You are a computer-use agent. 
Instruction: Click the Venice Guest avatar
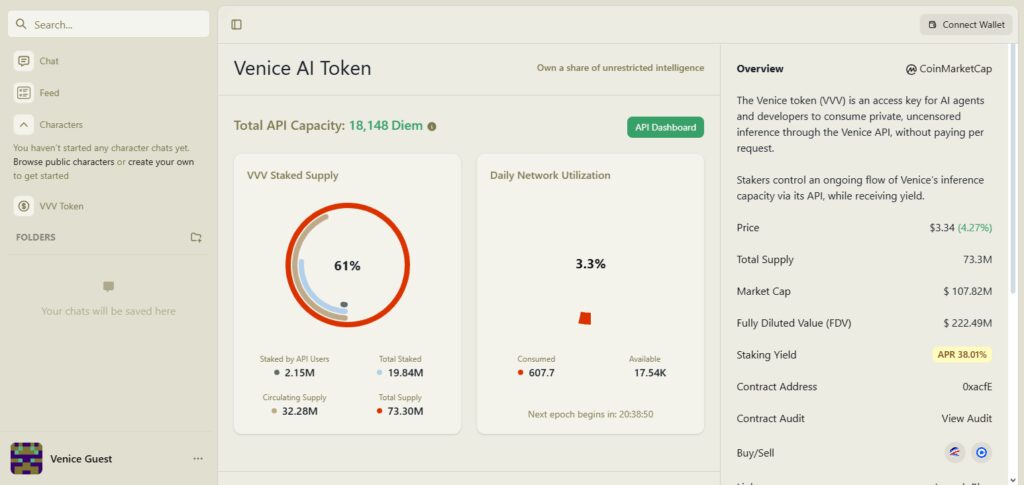pyautogui.click(x=27, y=458)
